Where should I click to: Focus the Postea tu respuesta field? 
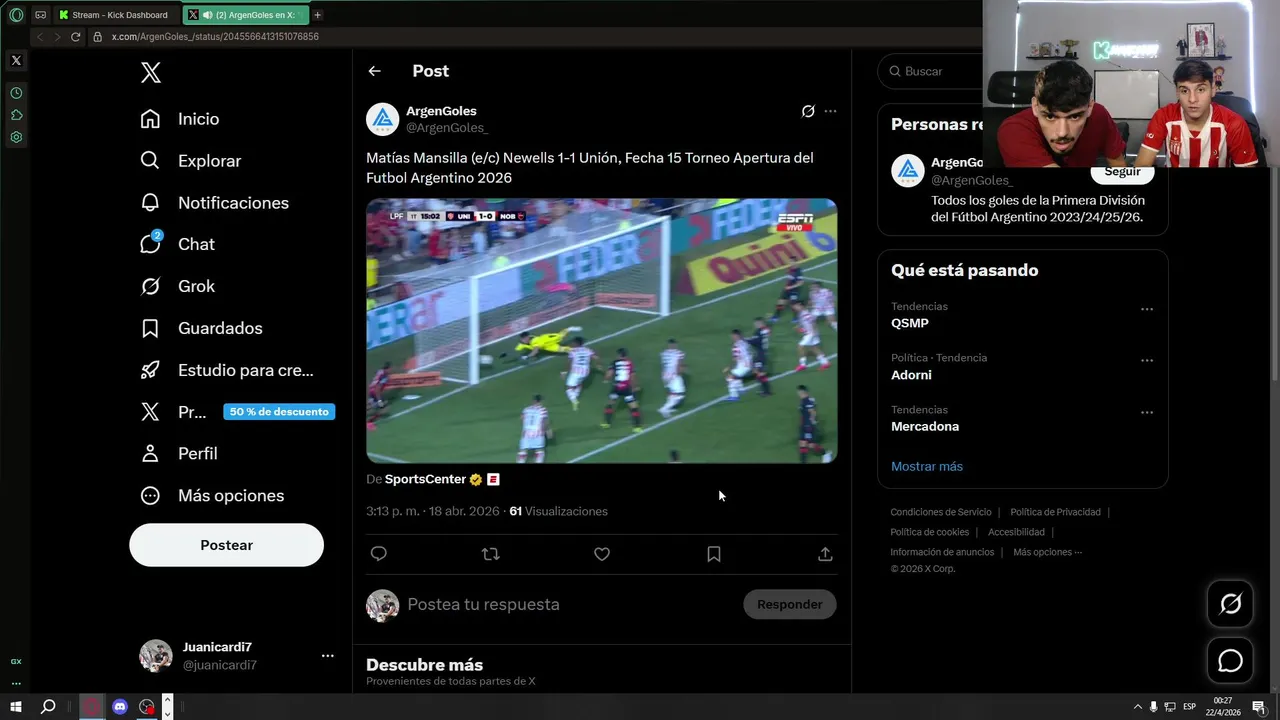tap(570, 604)
